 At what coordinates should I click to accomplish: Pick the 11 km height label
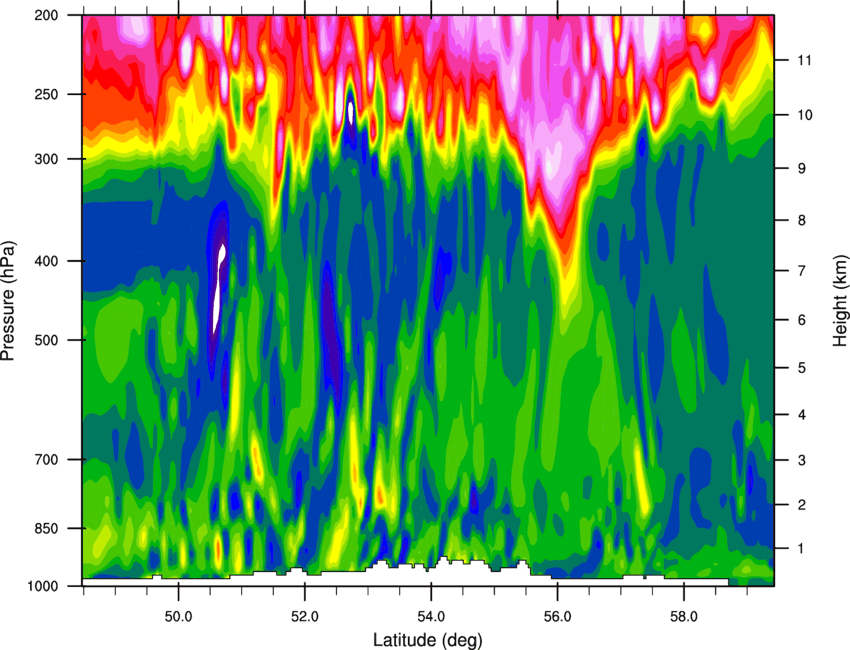805,60
